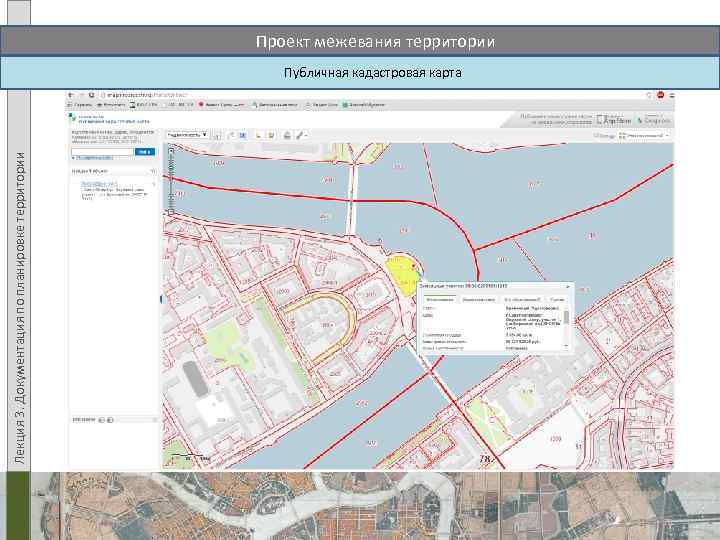Click the browser forward arrow
The image size is (720, 540).
click(x=82, y=95)
